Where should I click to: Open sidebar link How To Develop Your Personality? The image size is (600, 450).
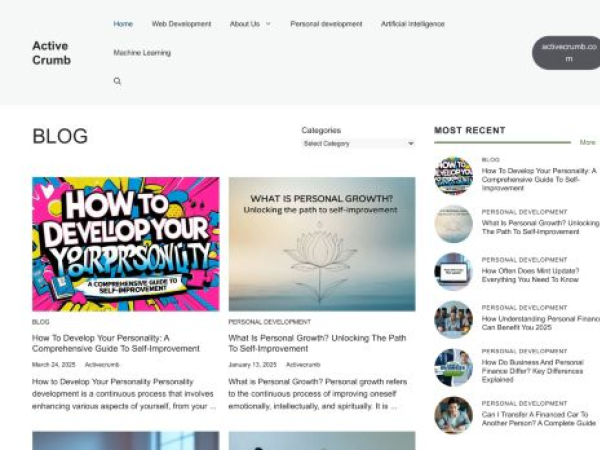[539, 179]
